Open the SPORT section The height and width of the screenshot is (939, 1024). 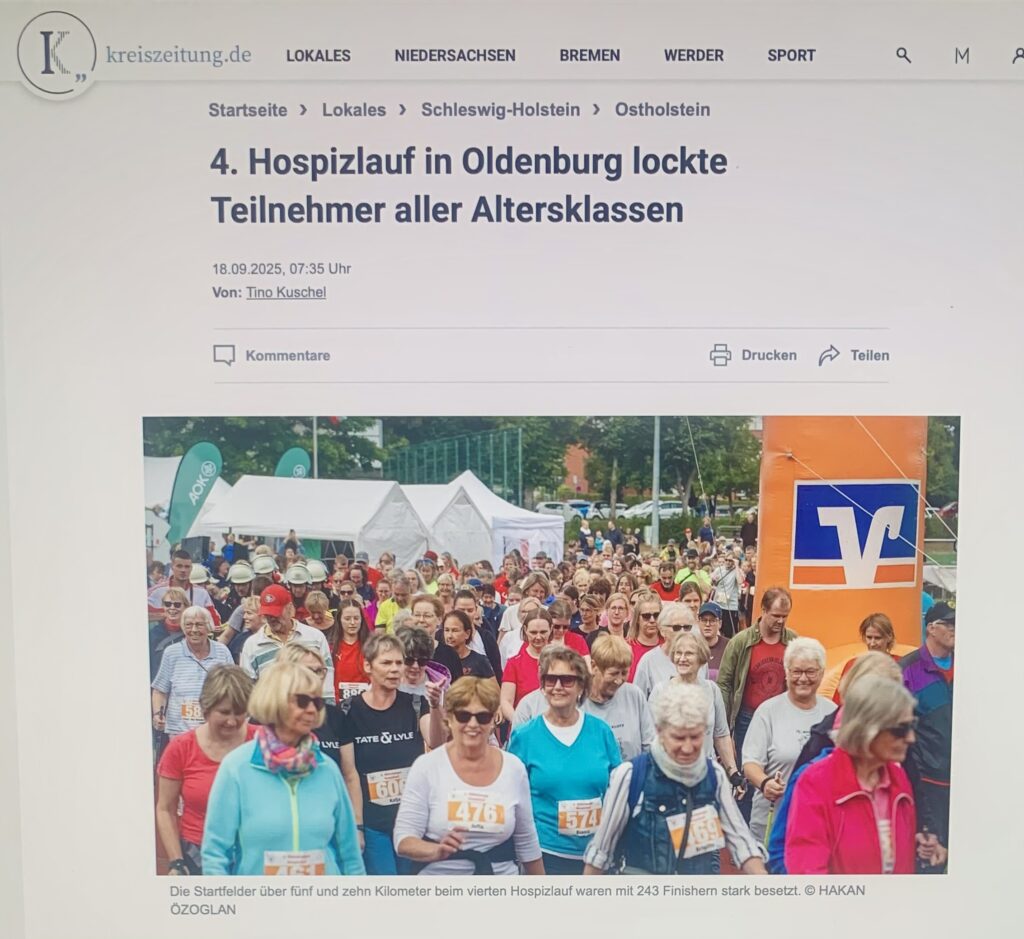coord(792,56)
